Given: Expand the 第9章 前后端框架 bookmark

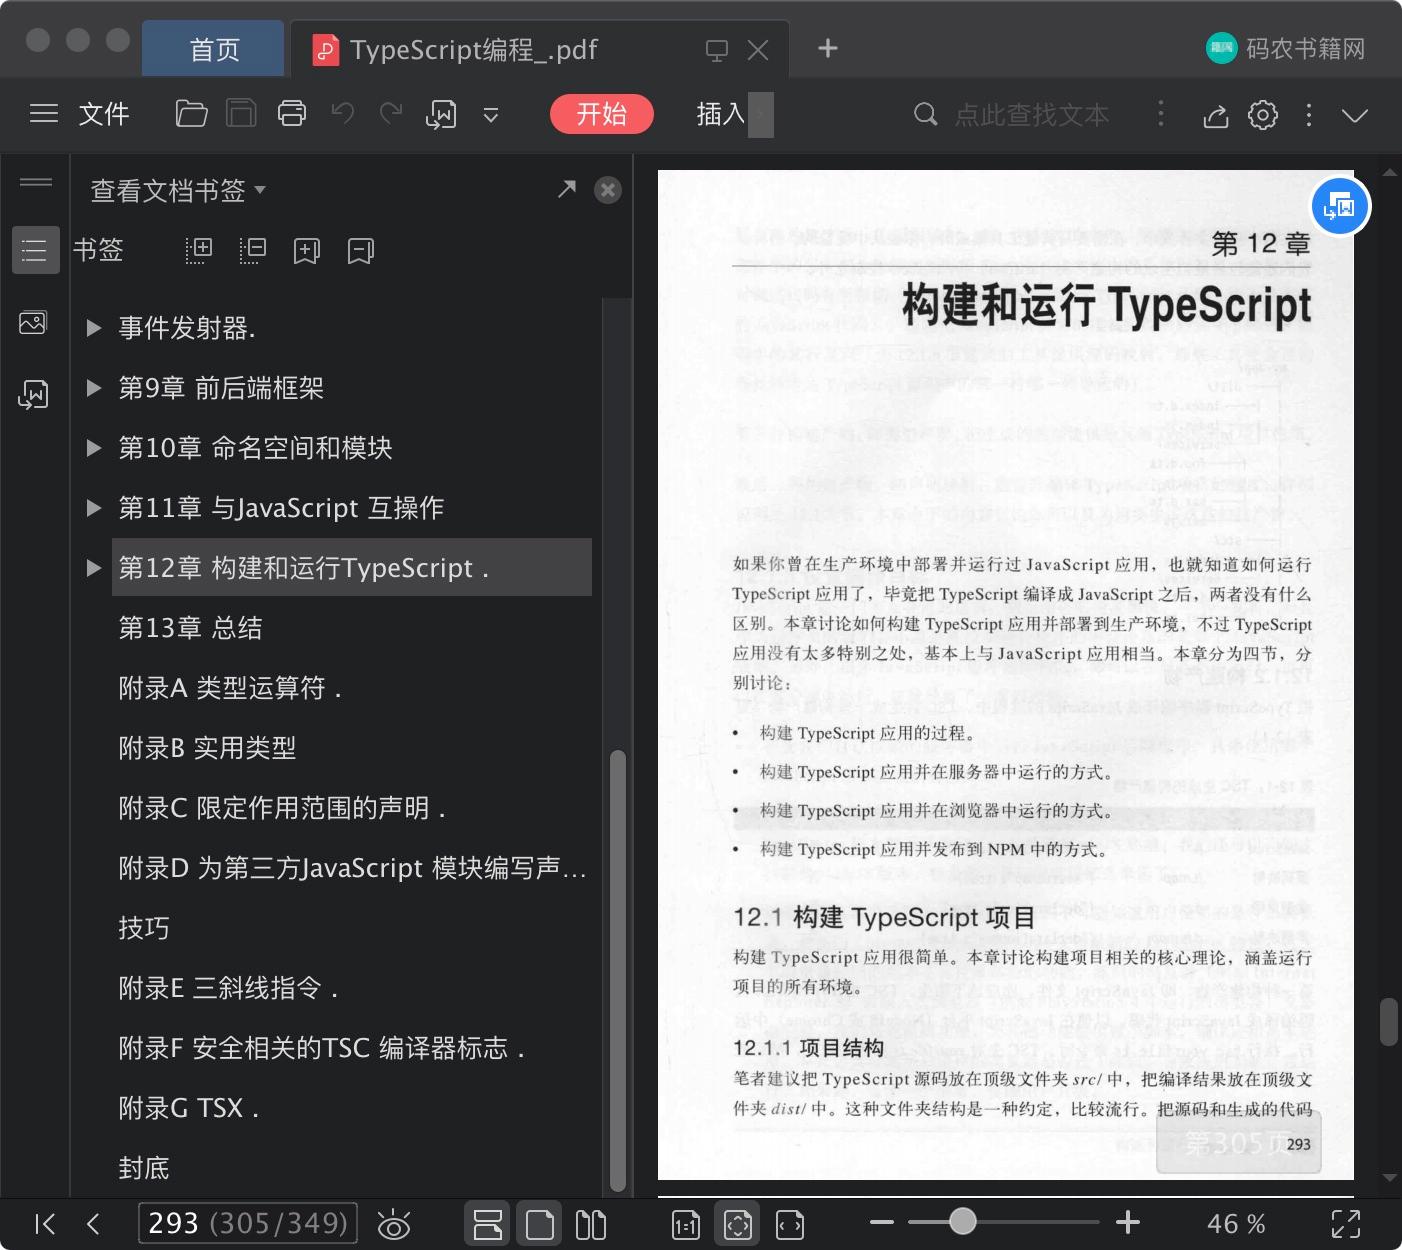Looking at the screenshot, I should (x=94, y=388).
